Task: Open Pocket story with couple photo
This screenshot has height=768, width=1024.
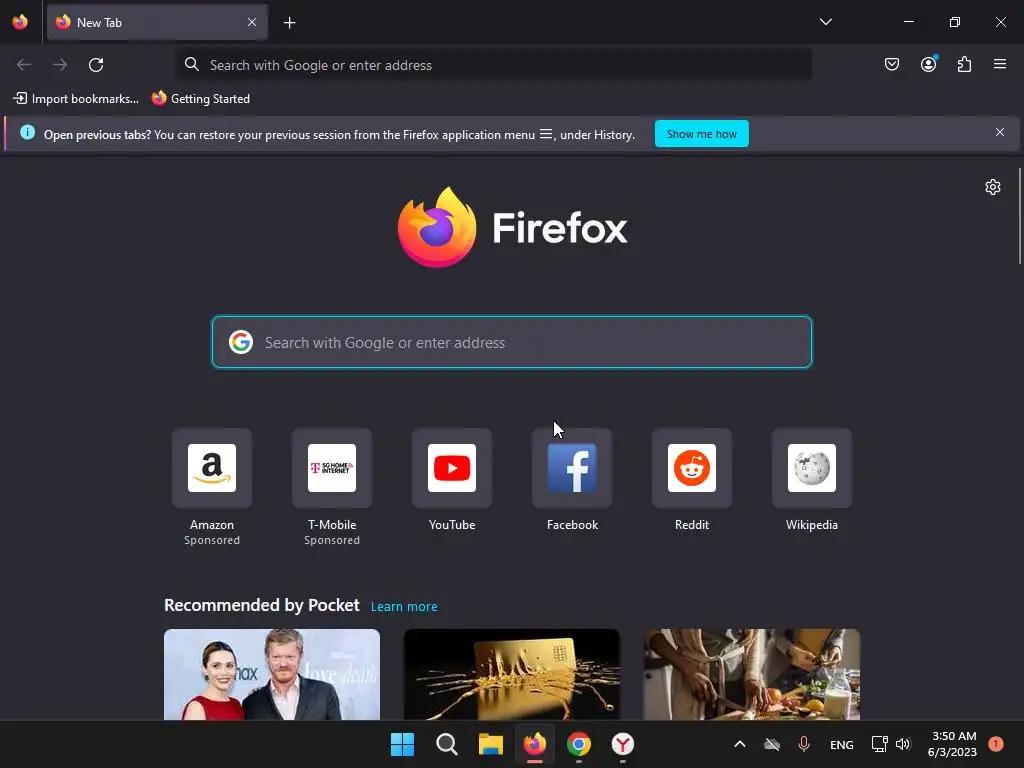Action: [x=272, y=675]
